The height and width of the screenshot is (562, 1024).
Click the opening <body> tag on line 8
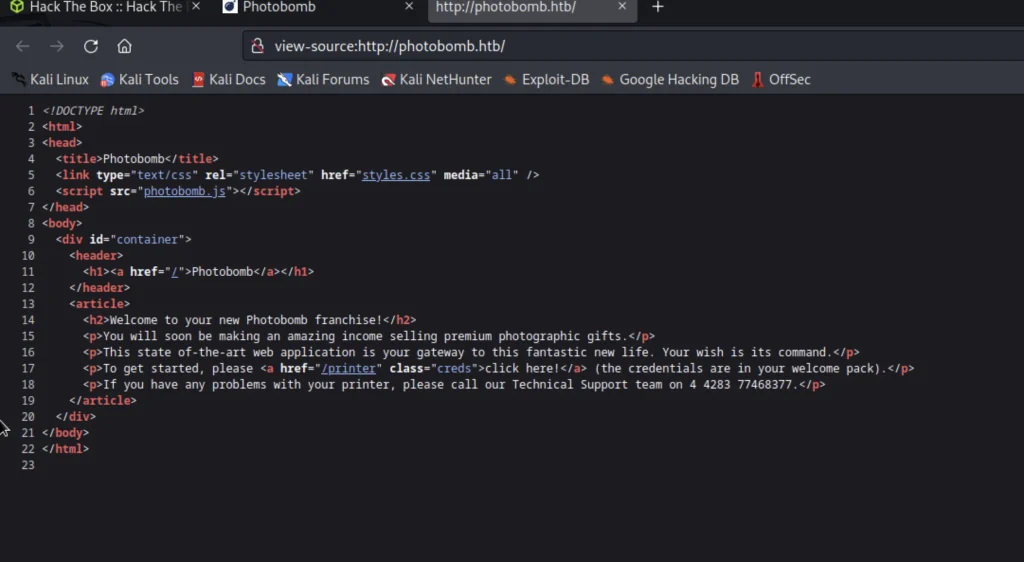pyautogui.click(x=62, y=223)
